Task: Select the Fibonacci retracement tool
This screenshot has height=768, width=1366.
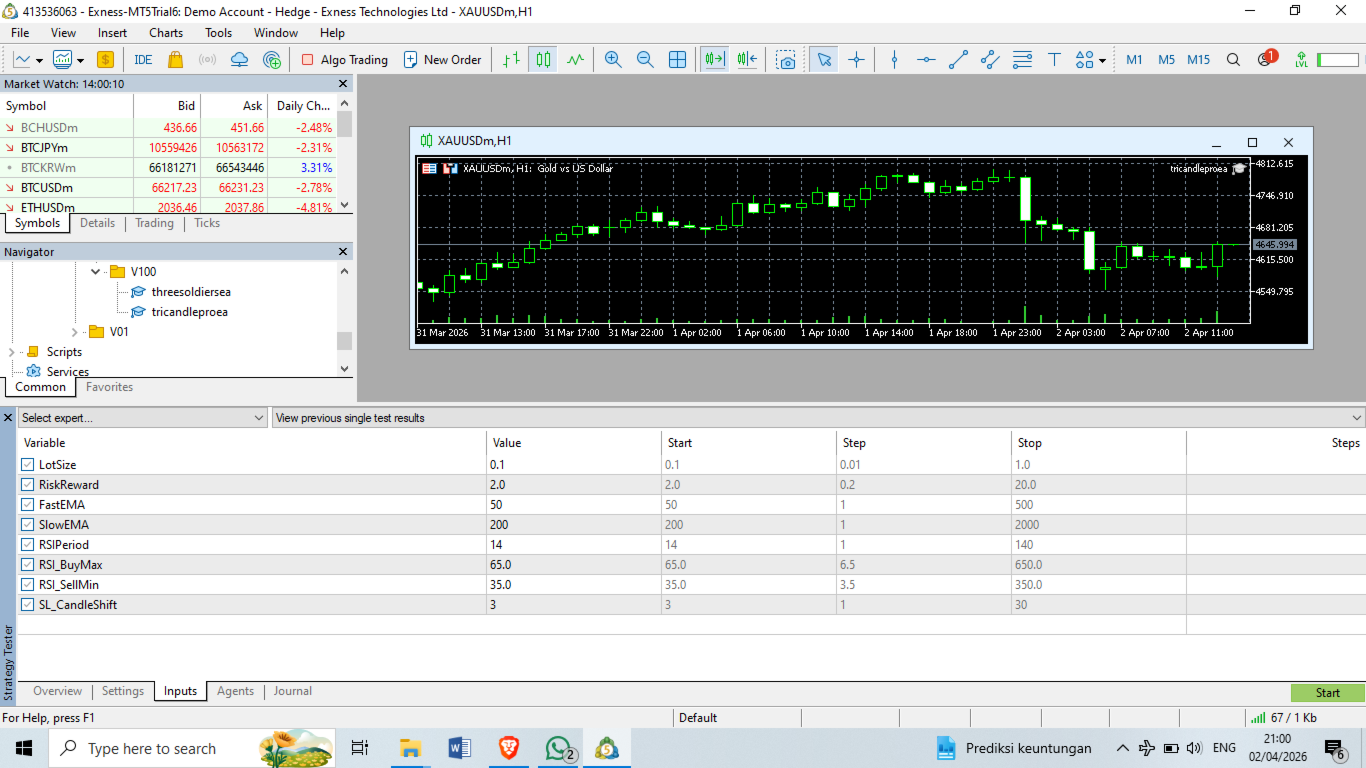Action: click(1022, 60)
